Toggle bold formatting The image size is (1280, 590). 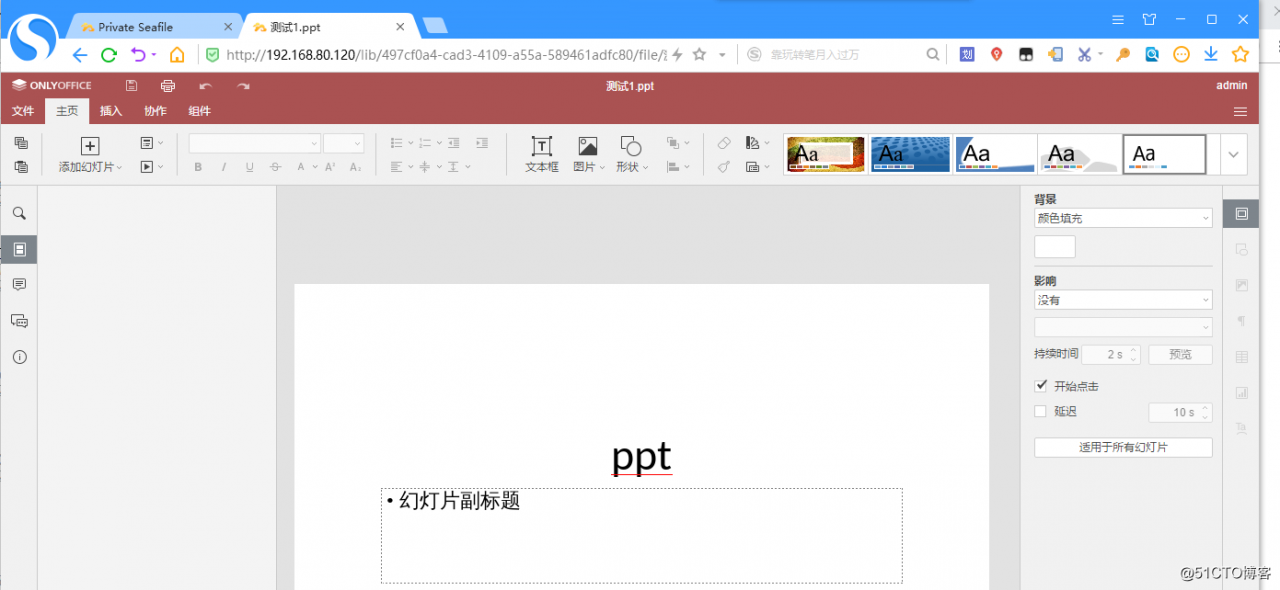point(197,167)
